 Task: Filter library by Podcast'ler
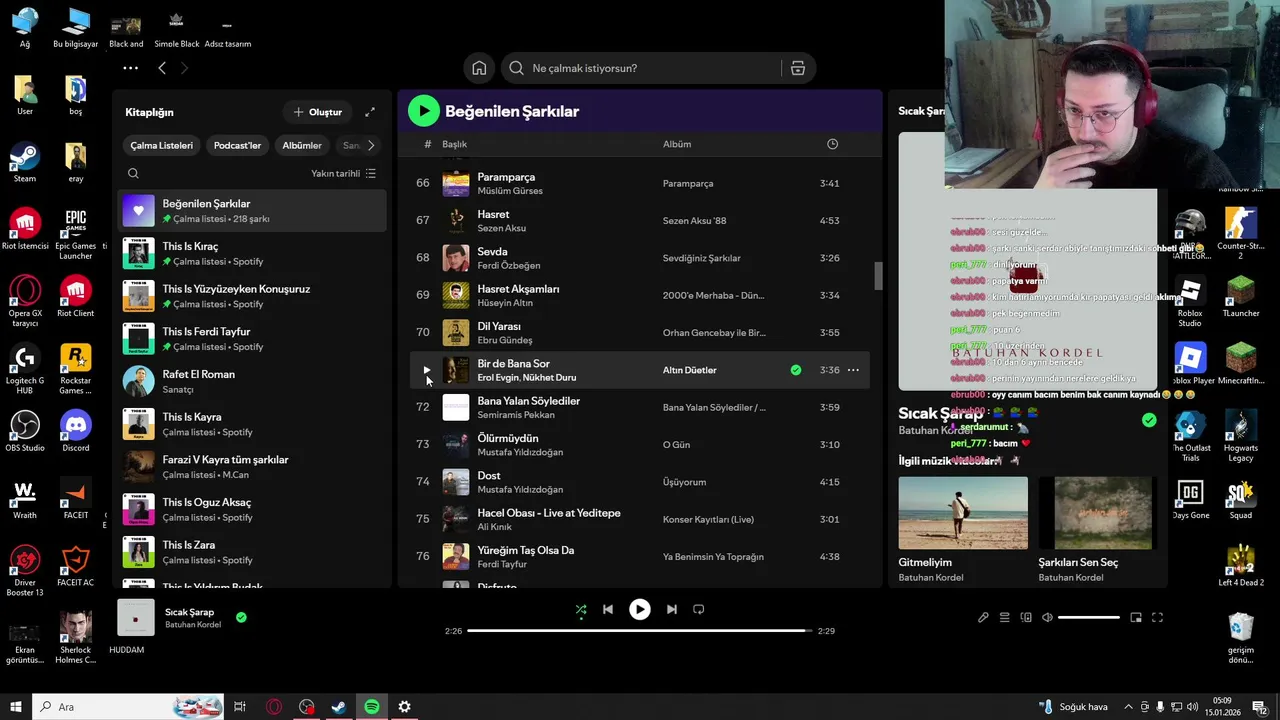(x=237, y=145)
